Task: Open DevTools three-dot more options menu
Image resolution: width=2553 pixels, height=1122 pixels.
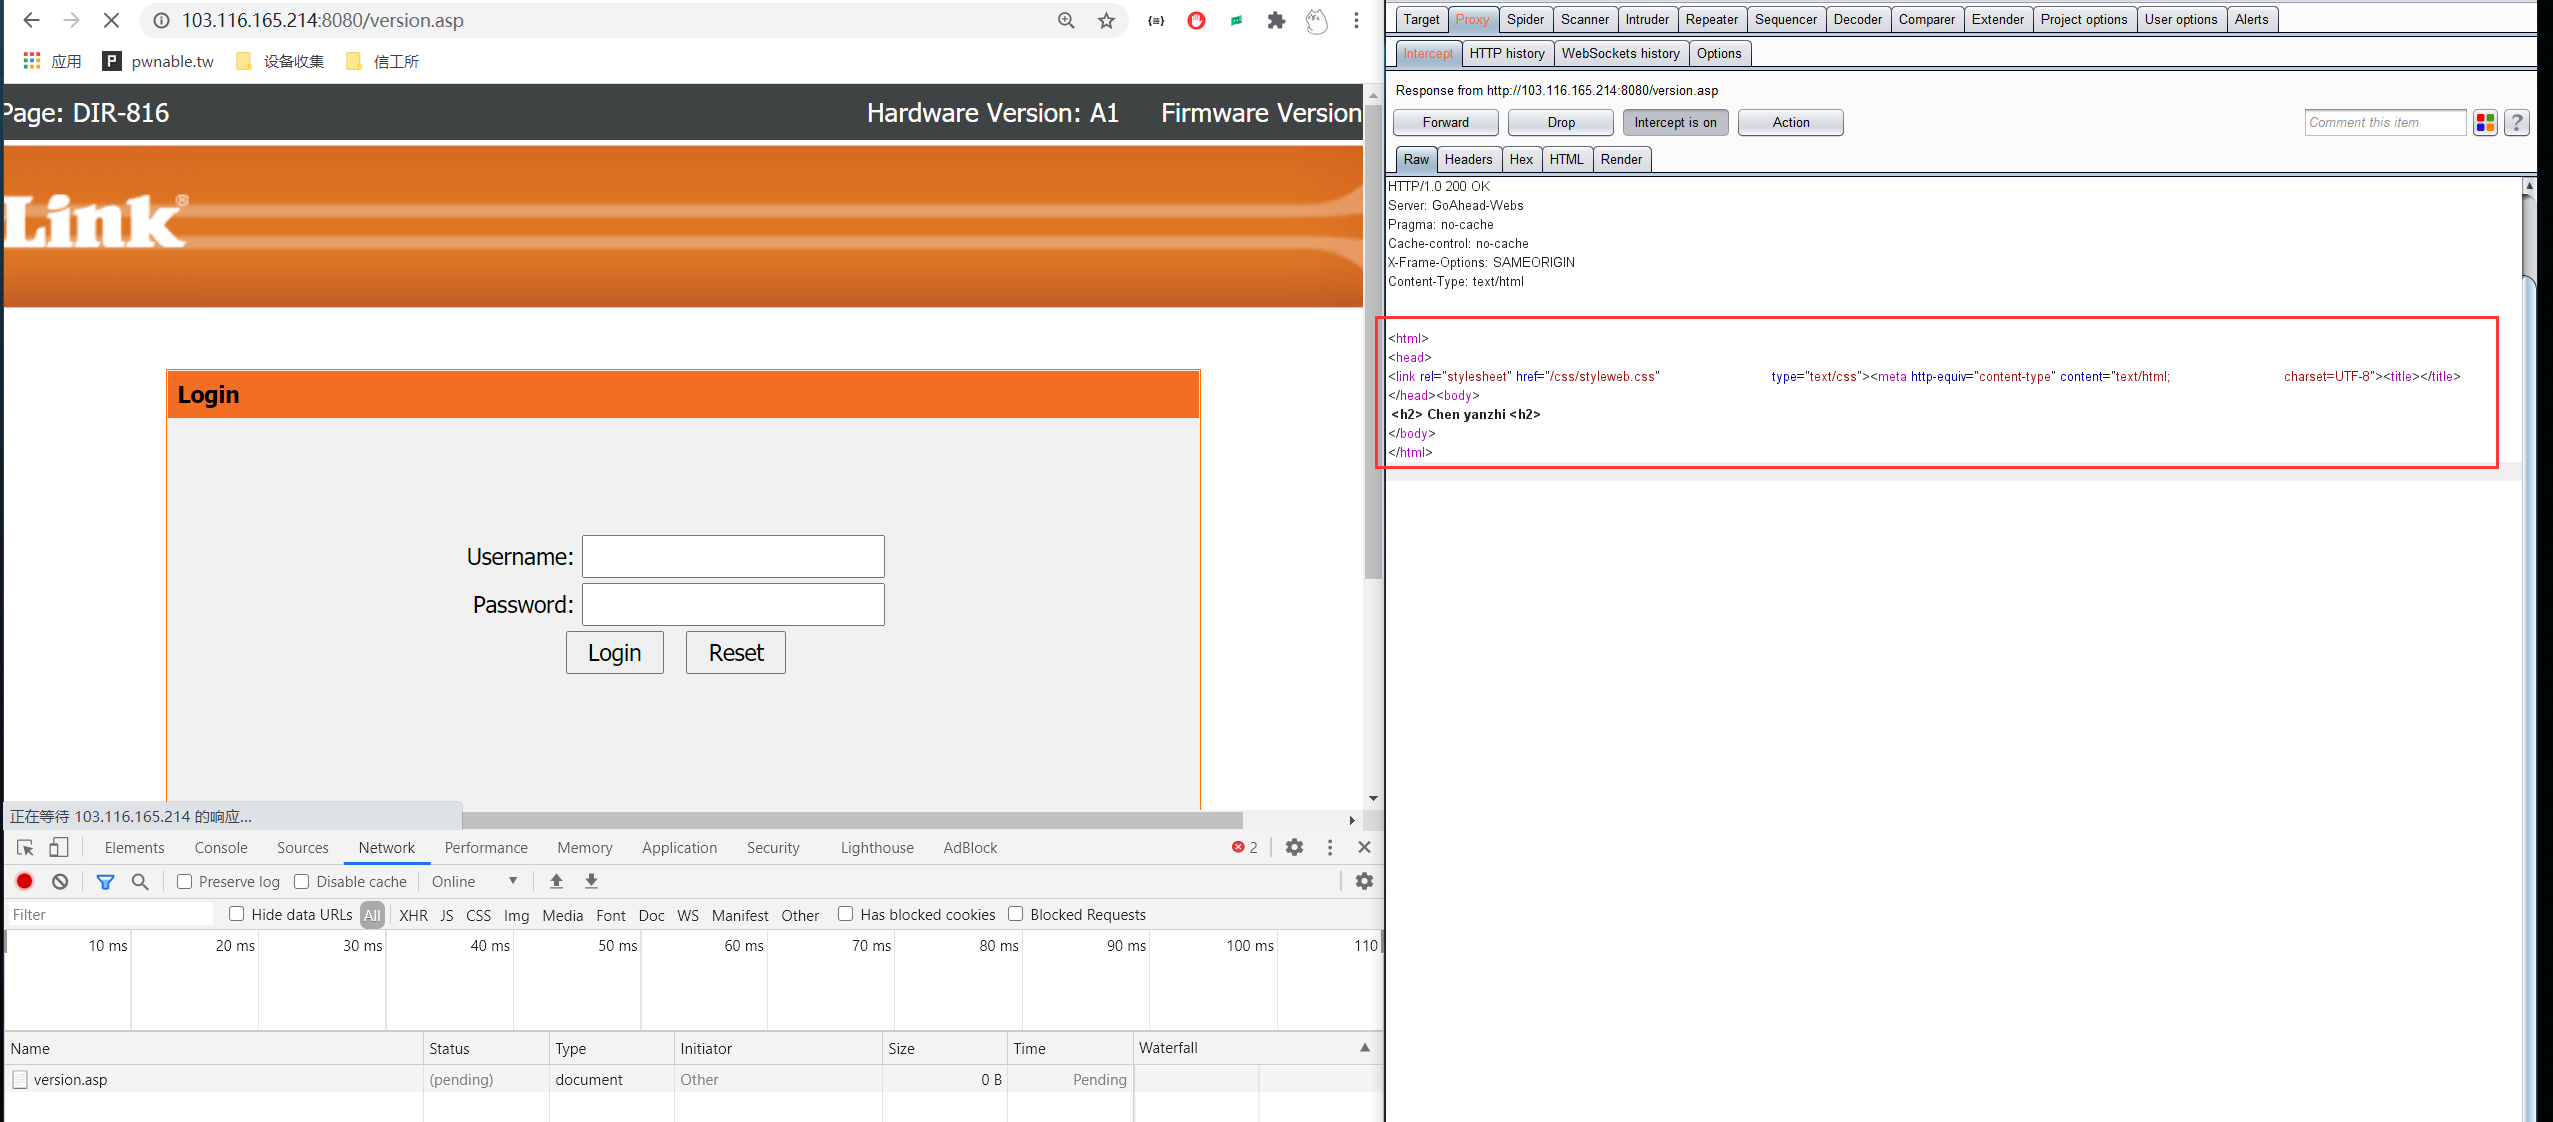Action: tap(1329, 847)
